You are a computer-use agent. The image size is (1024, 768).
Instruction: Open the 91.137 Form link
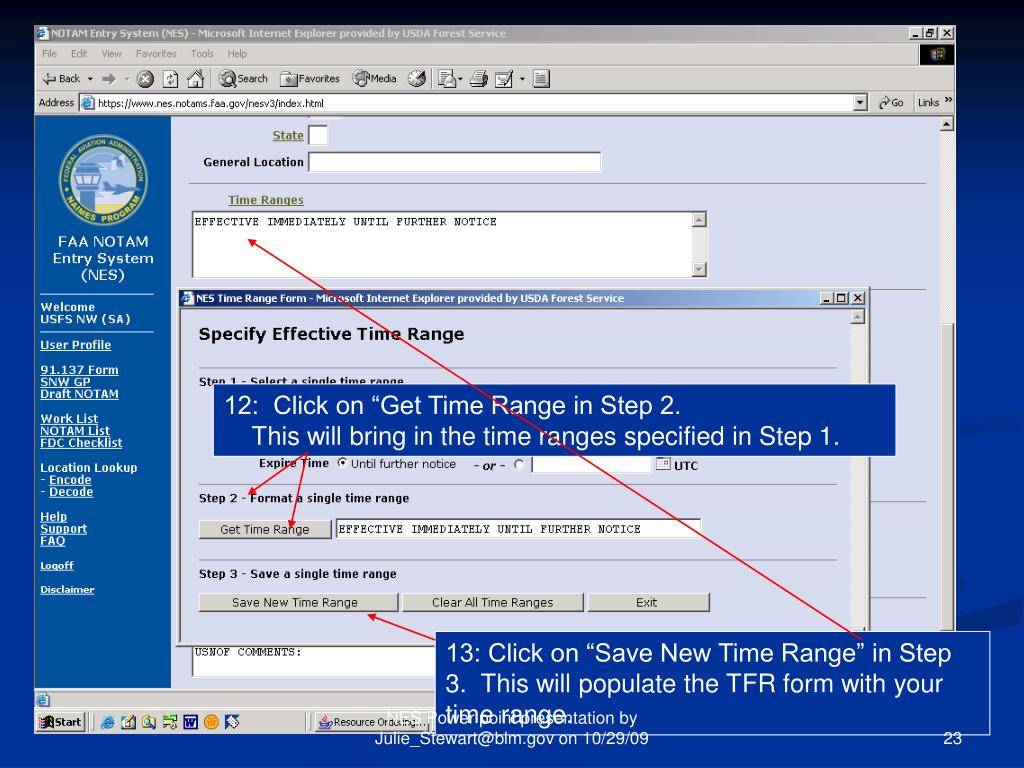(79, 370)
